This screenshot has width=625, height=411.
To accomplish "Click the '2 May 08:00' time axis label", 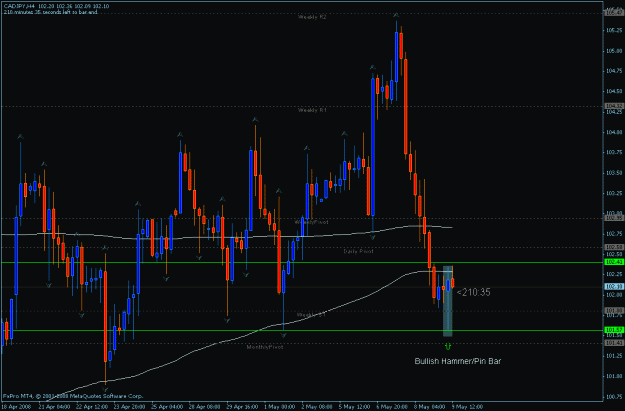I will coord(317,407).
